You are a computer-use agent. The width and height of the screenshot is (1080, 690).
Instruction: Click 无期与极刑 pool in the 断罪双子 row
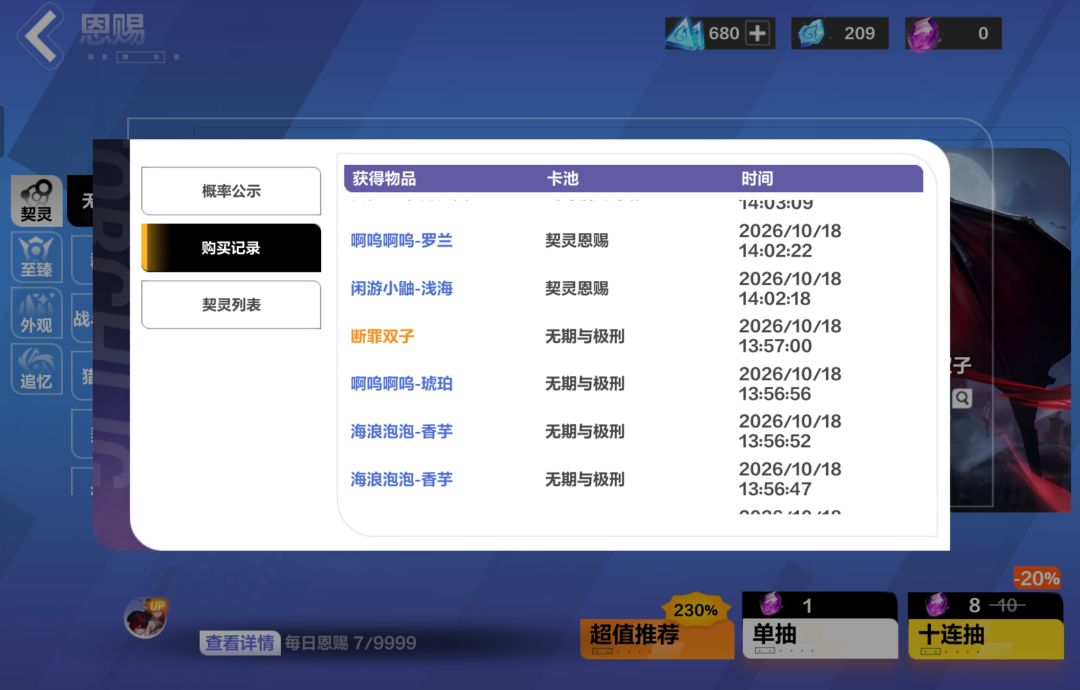click(585, 336)
